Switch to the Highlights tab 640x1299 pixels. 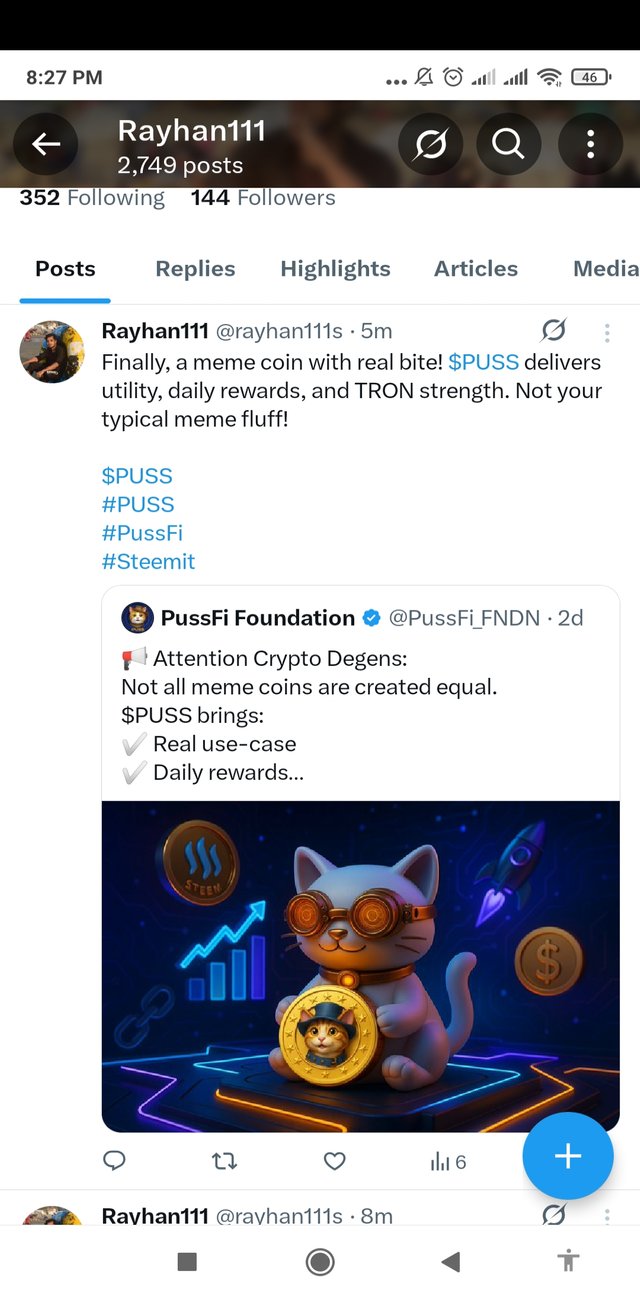(x=335, y=268)
